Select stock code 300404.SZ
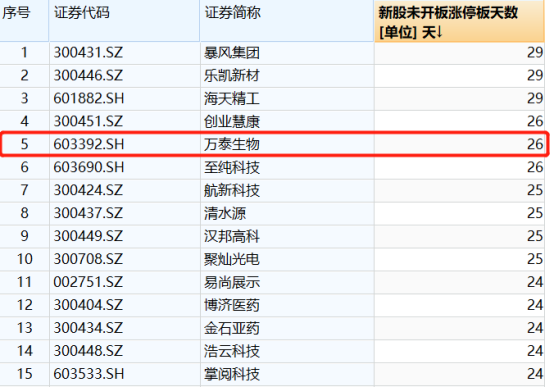The image size is (554, 387). (88, 305)
